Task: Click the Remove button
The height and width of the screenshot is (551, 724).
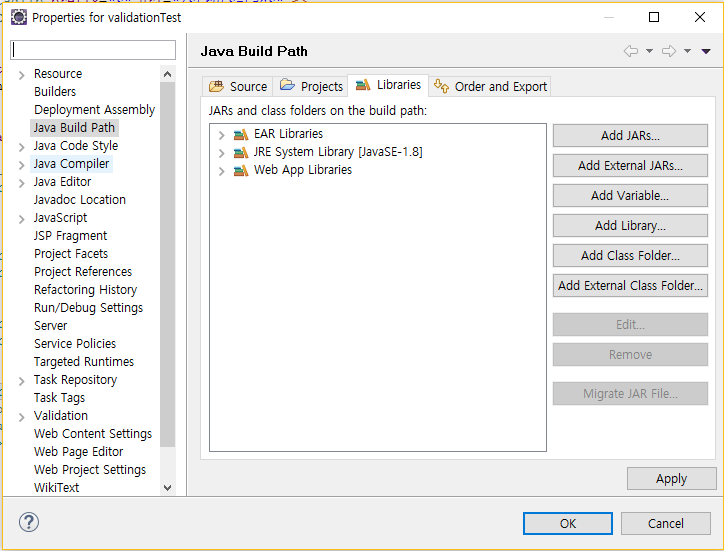Action: [630, 354]
